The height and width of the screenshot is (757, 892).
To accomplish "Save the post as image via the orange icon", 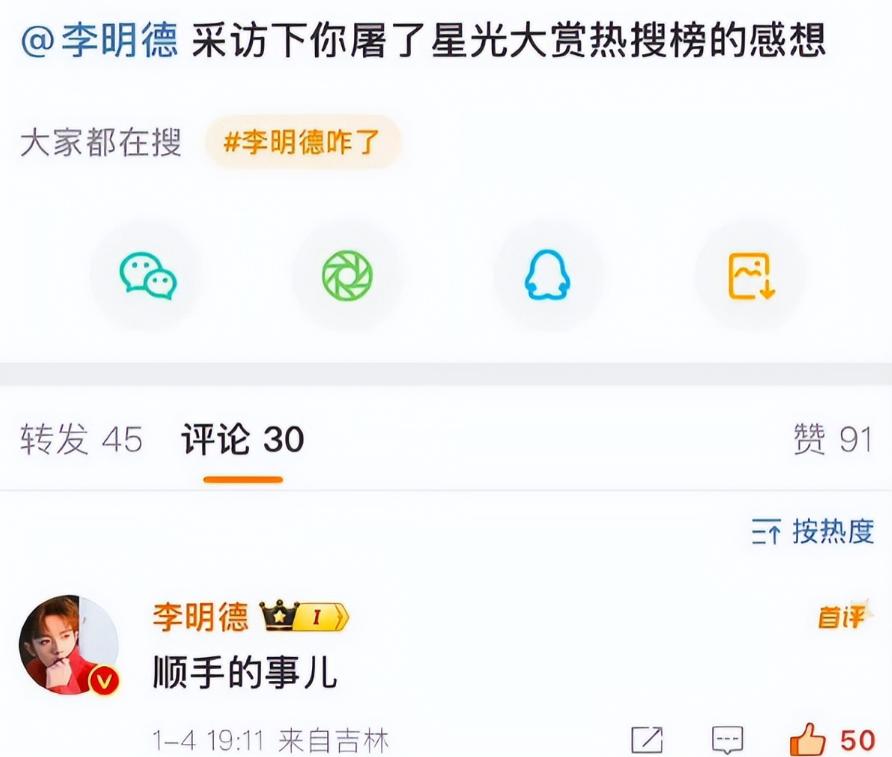I will tap(751, 276).
